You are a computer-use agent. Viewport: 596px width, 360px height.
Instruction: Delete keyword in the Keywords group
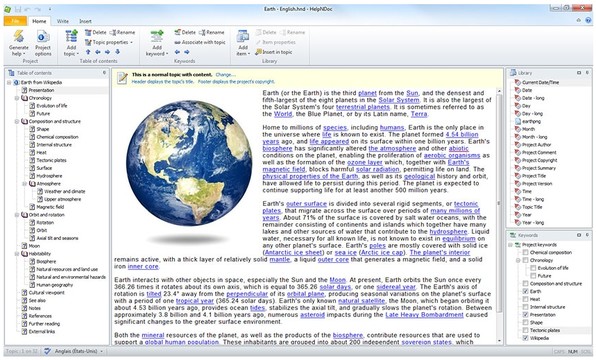[x=185, y=33]
